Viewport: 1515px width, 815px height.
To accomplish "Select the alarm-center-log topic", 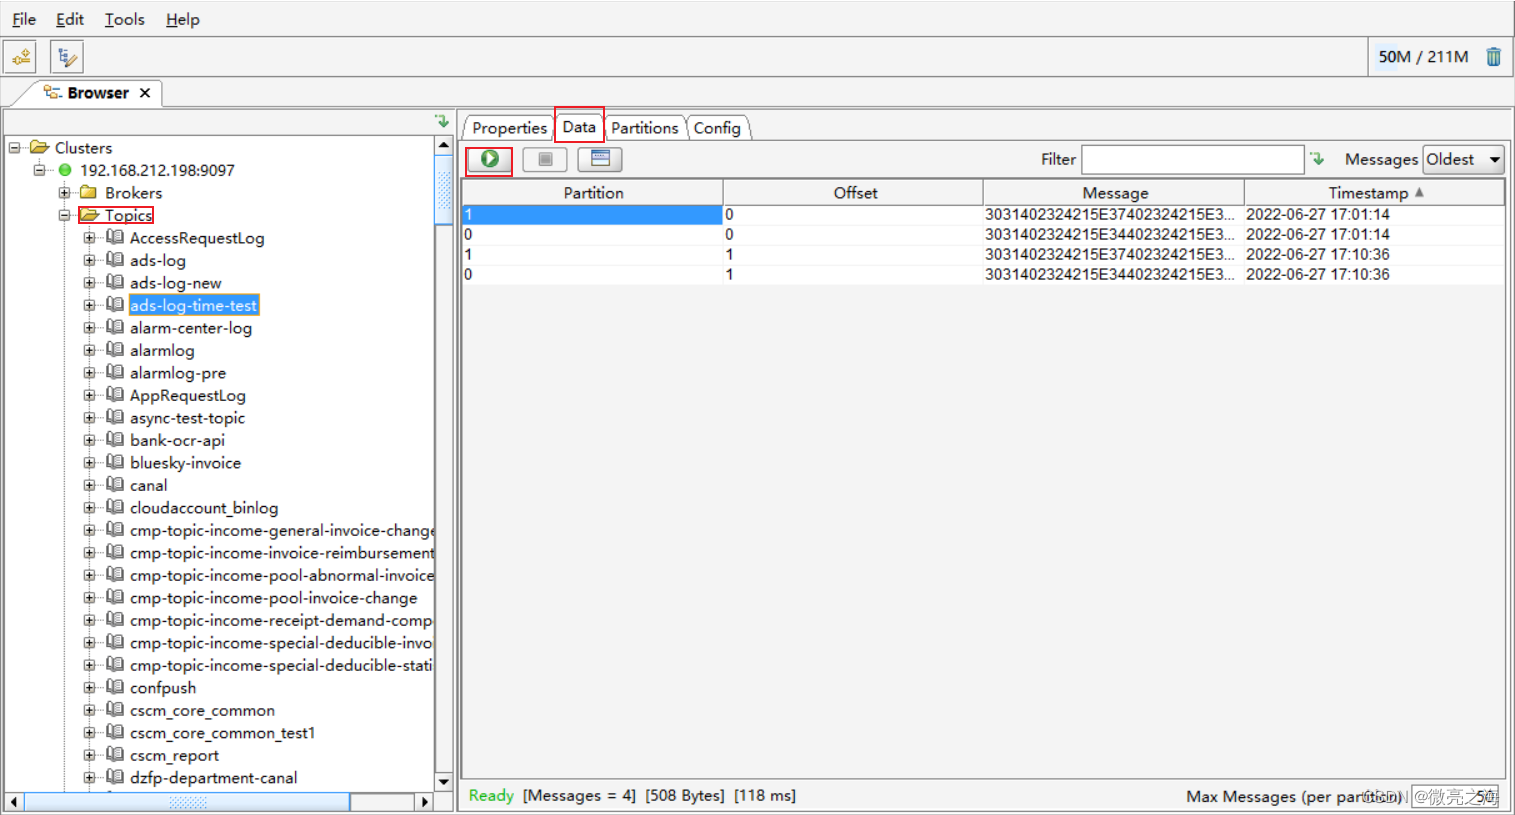I will pyautogui.click(x=191, y=328).
